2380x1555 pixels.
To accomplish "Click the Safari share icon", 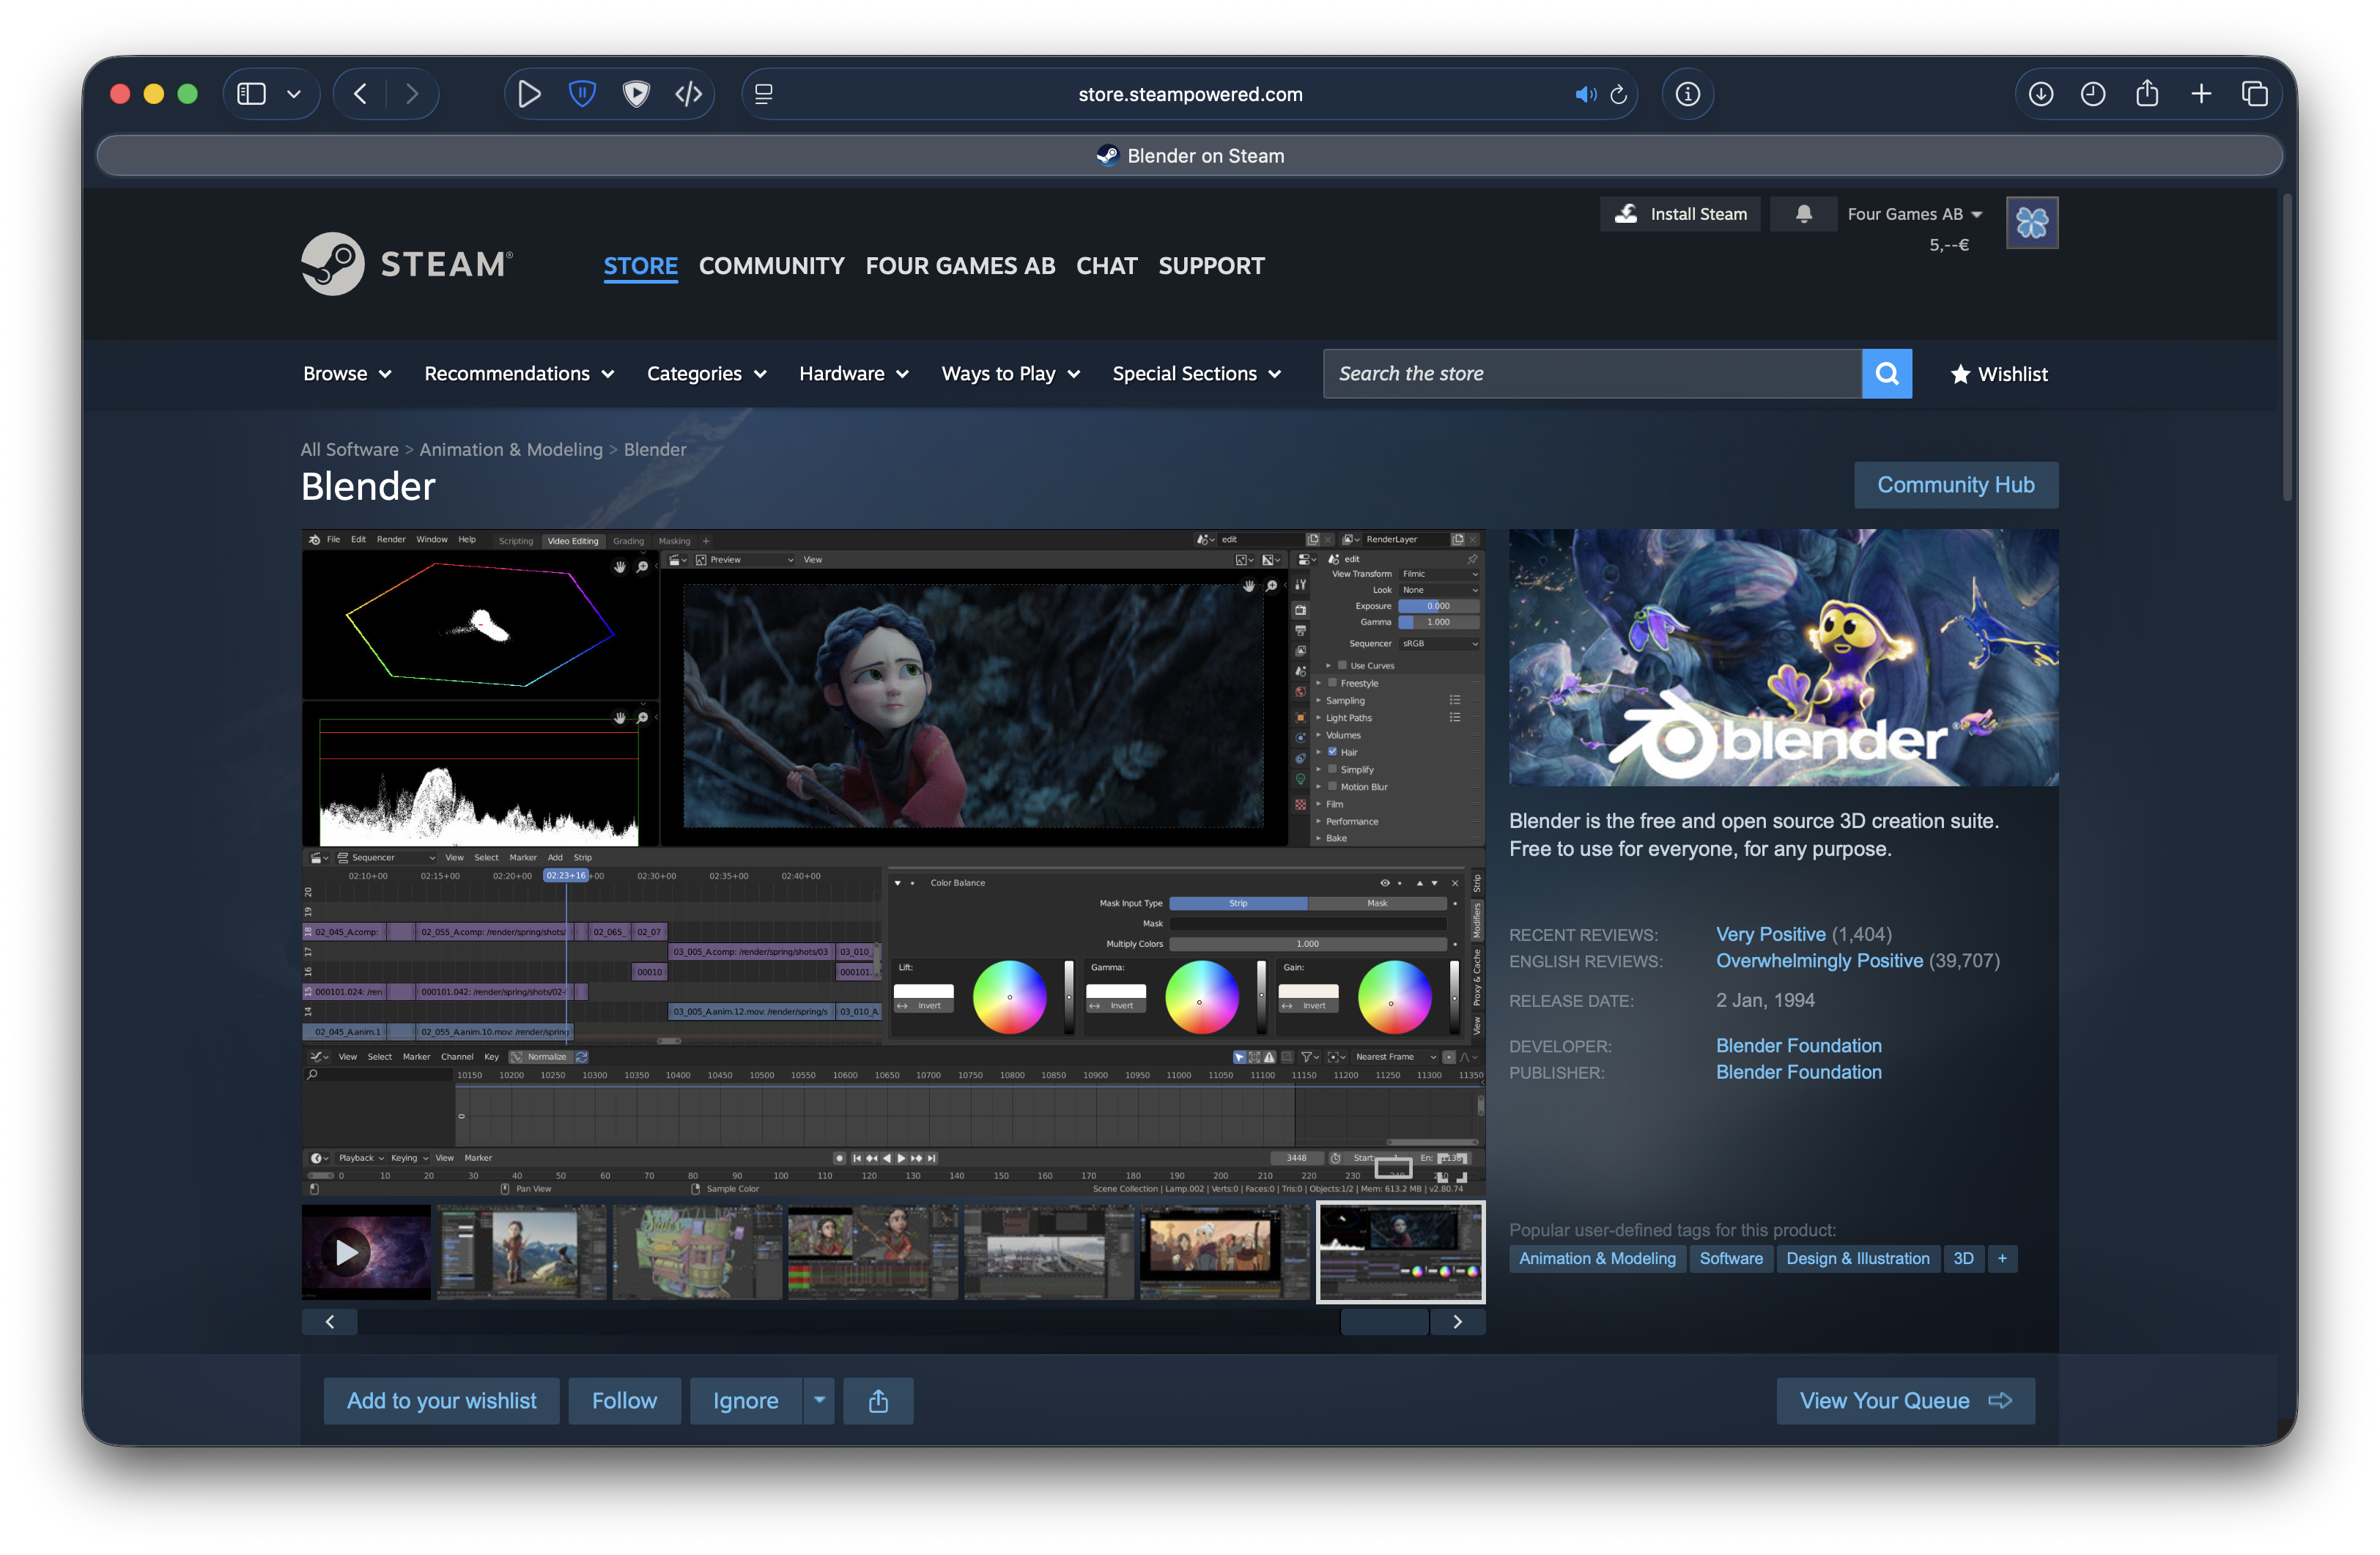I will coord(2147,94).
